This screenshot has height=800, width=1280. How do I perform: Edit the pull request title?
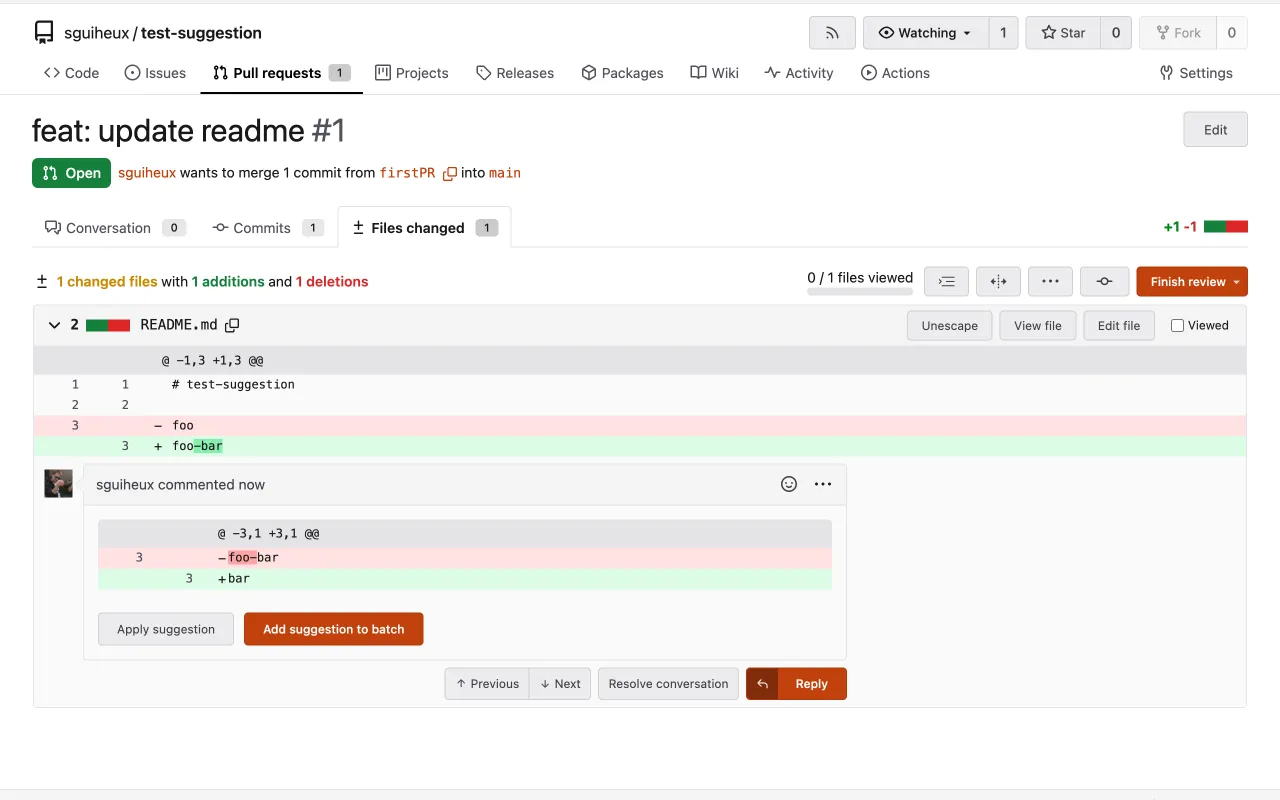[x=1215, y=130]
